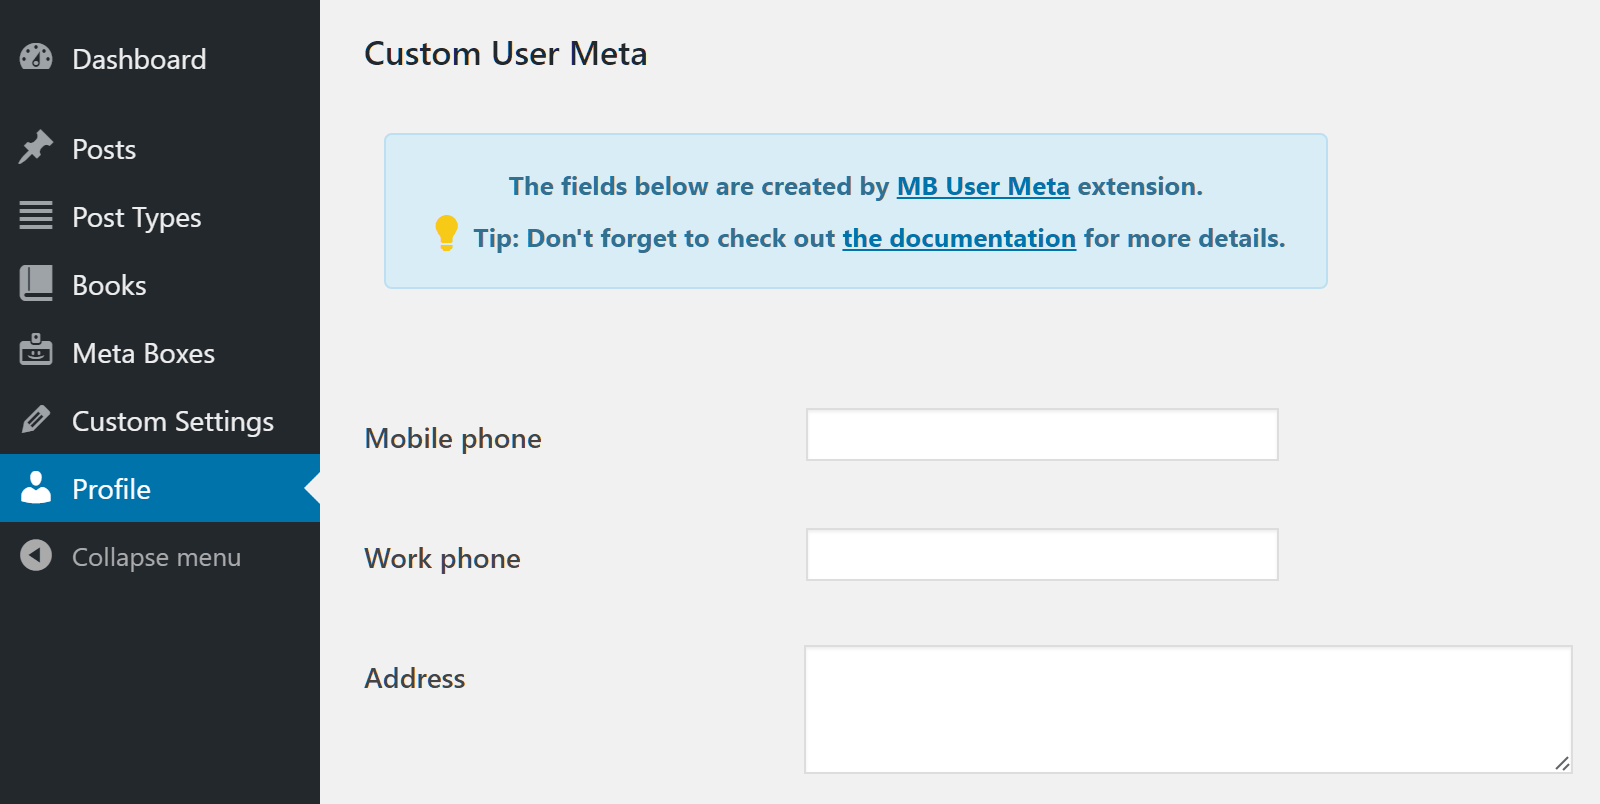Grab the Address textarea resize handle

tap(1562, 763)
